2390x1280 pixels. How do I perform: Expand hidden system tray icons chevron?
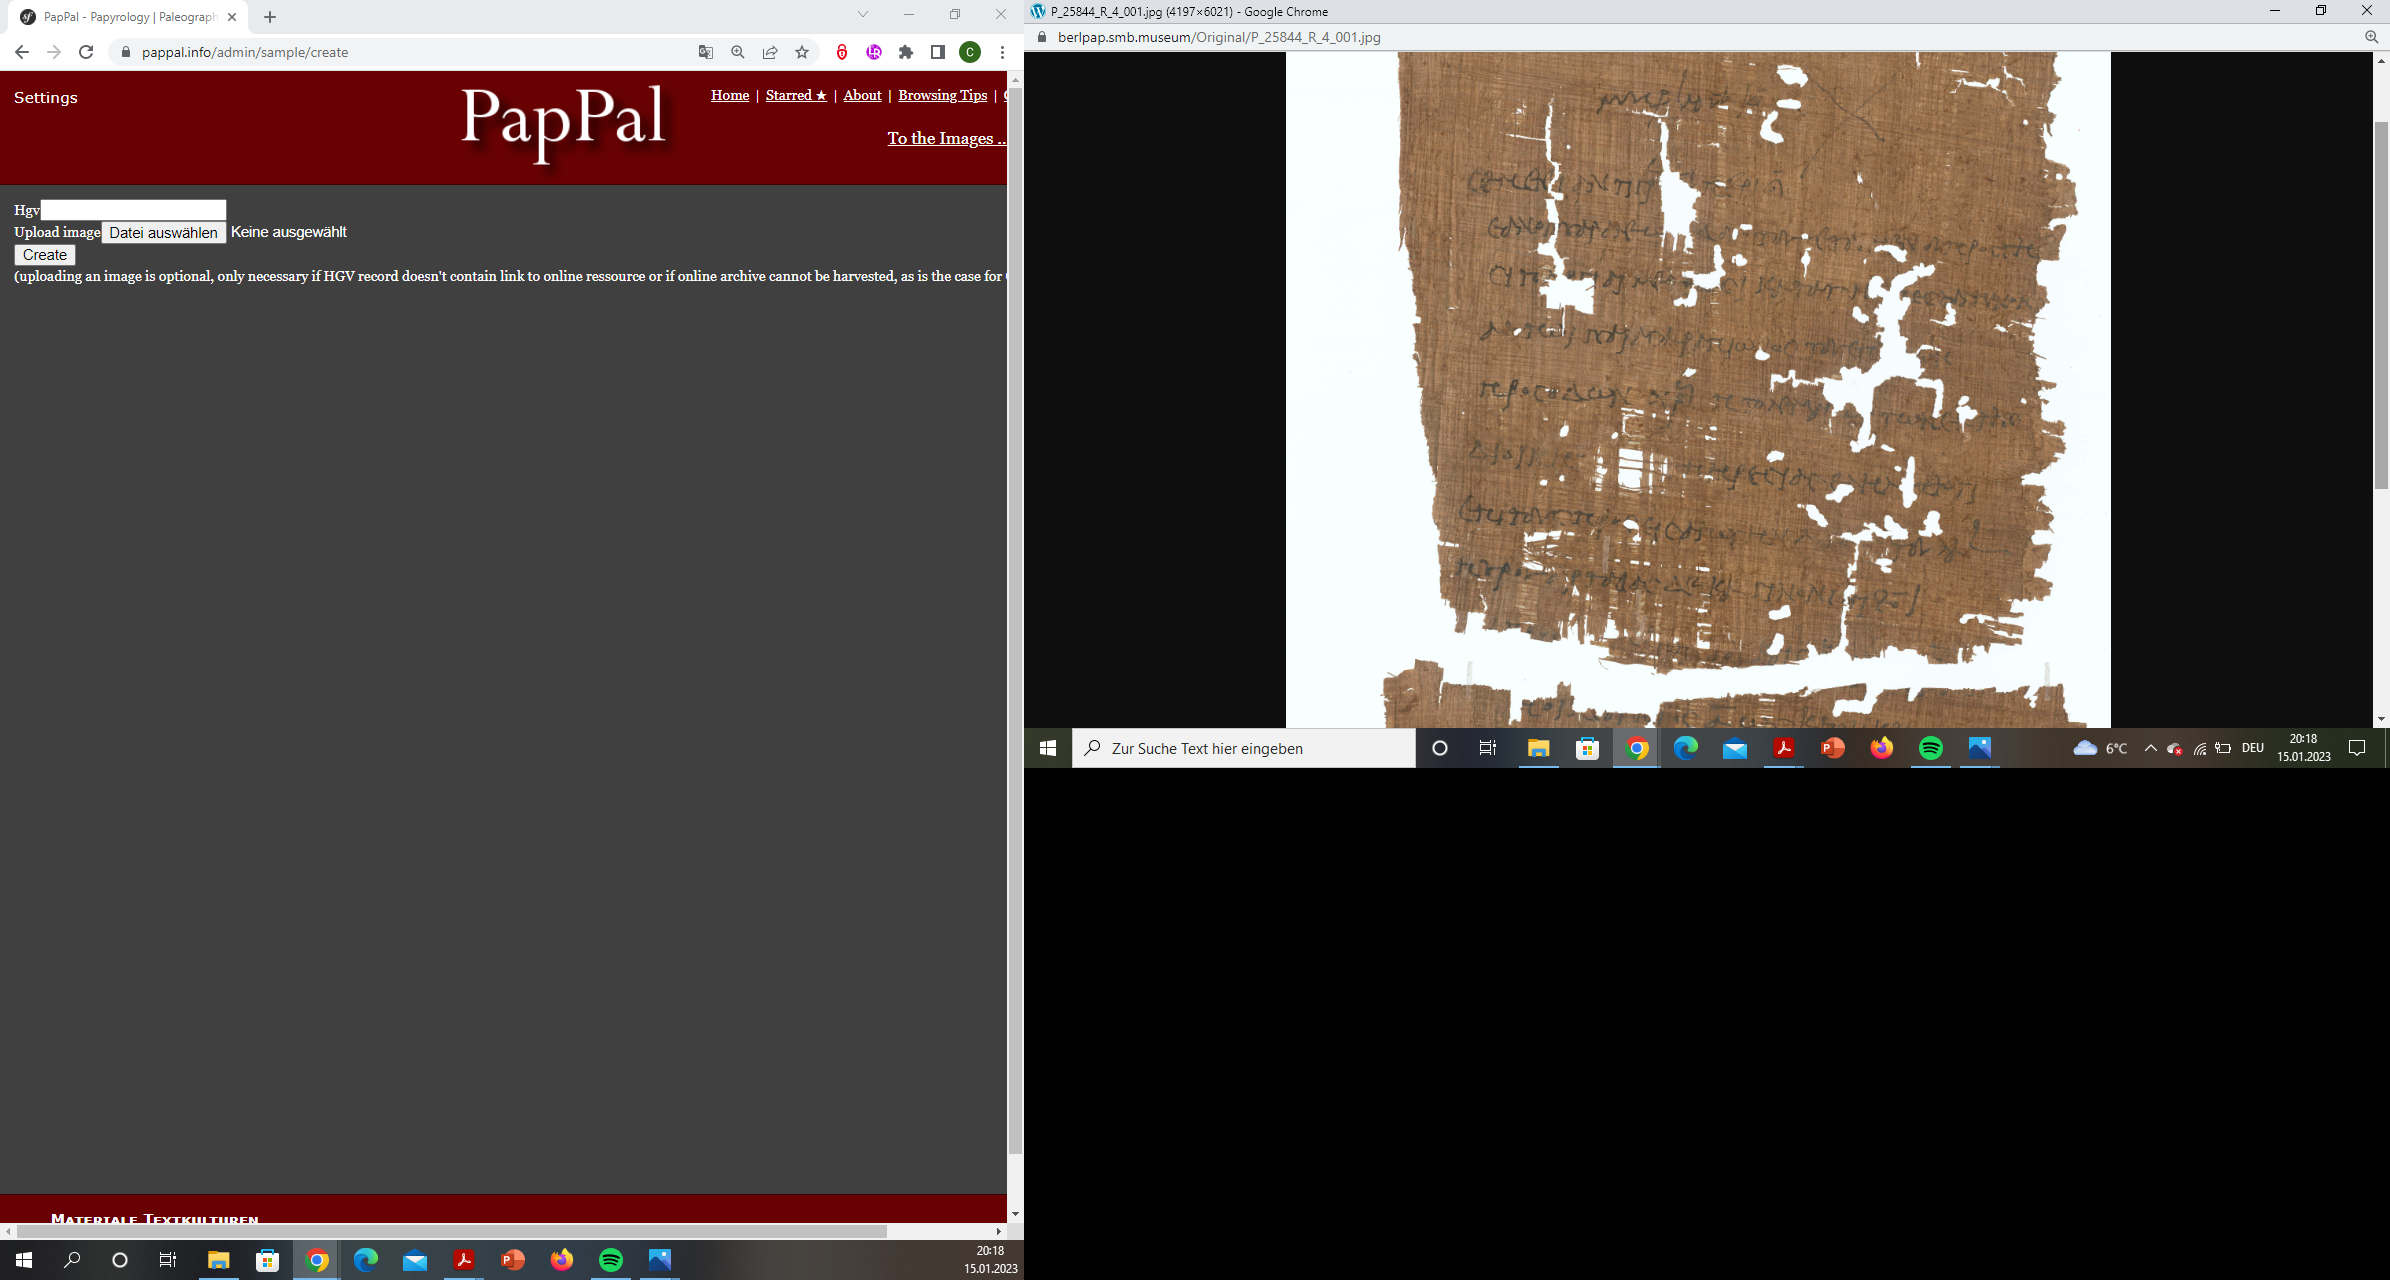pos(2150,748)
